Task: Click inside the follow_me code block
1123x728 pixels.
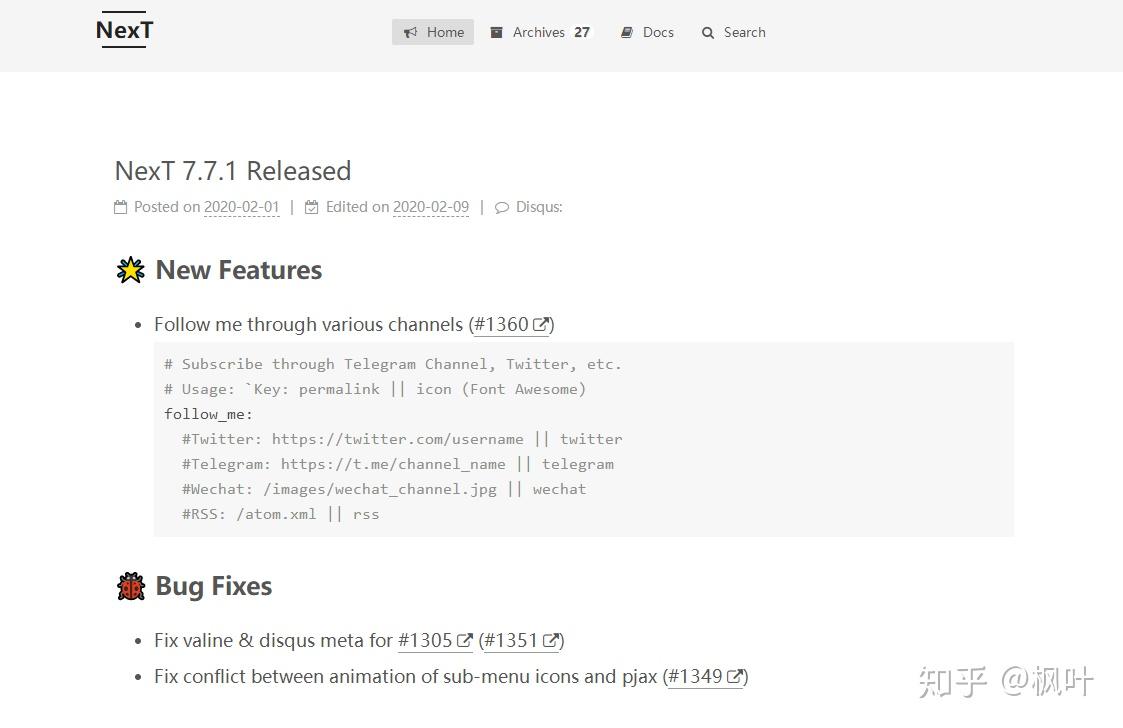Action: 583,439
